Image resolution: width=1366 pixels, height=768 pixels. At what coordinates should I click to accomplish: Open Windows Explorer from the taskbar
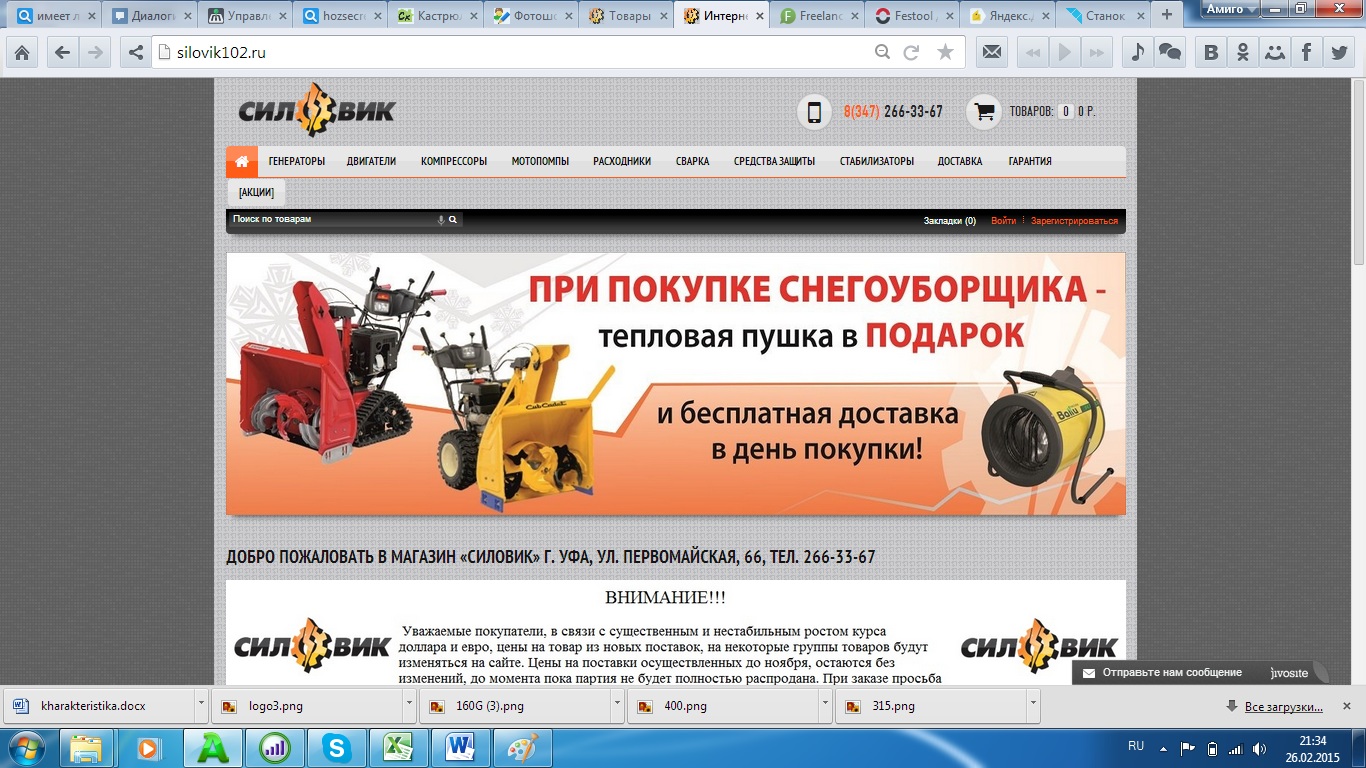pos(86,748)
